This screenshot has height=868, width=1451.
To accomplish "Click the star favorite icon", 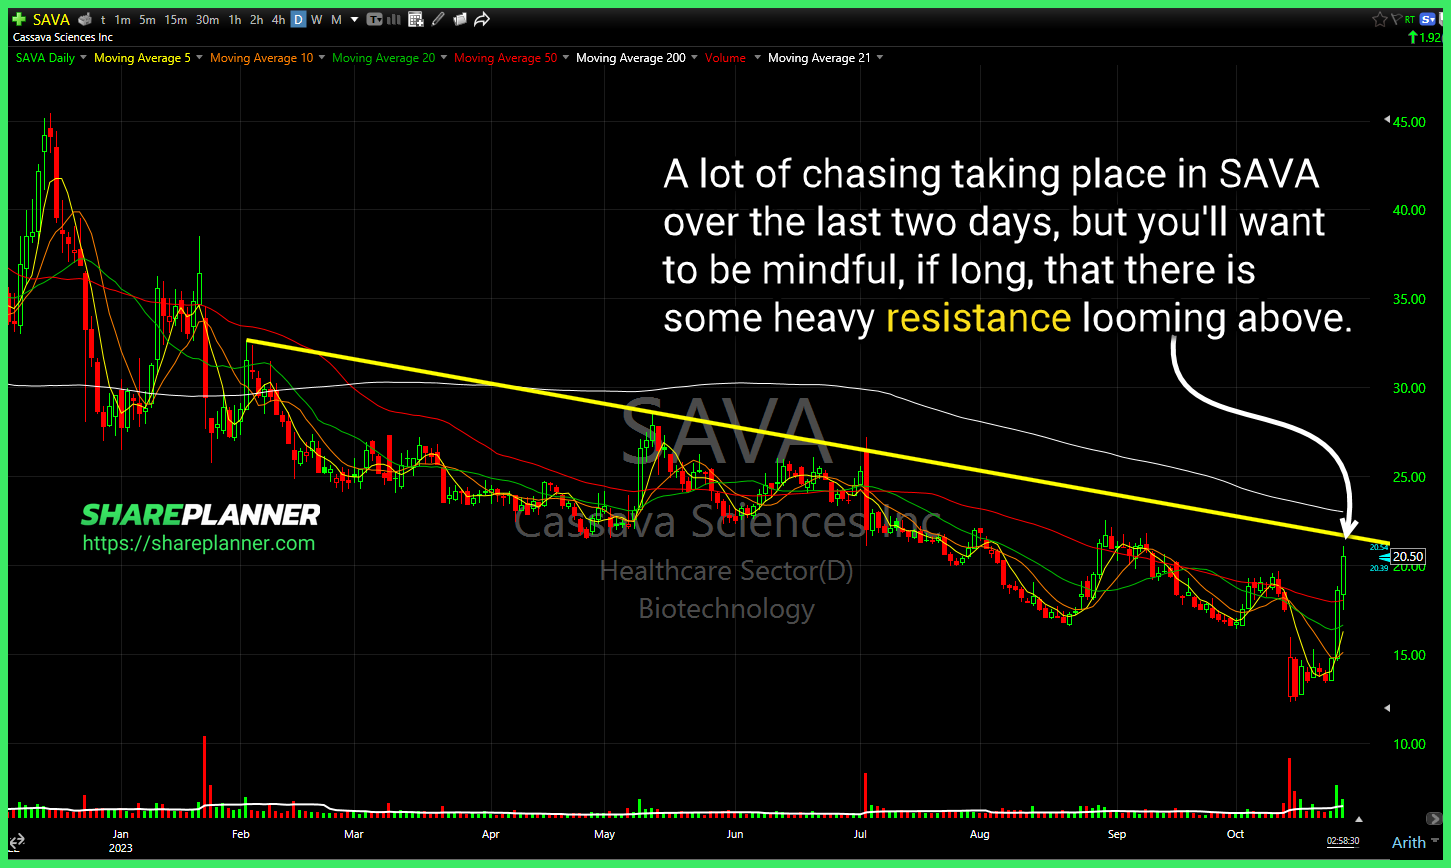I will tap(1379, 19).
